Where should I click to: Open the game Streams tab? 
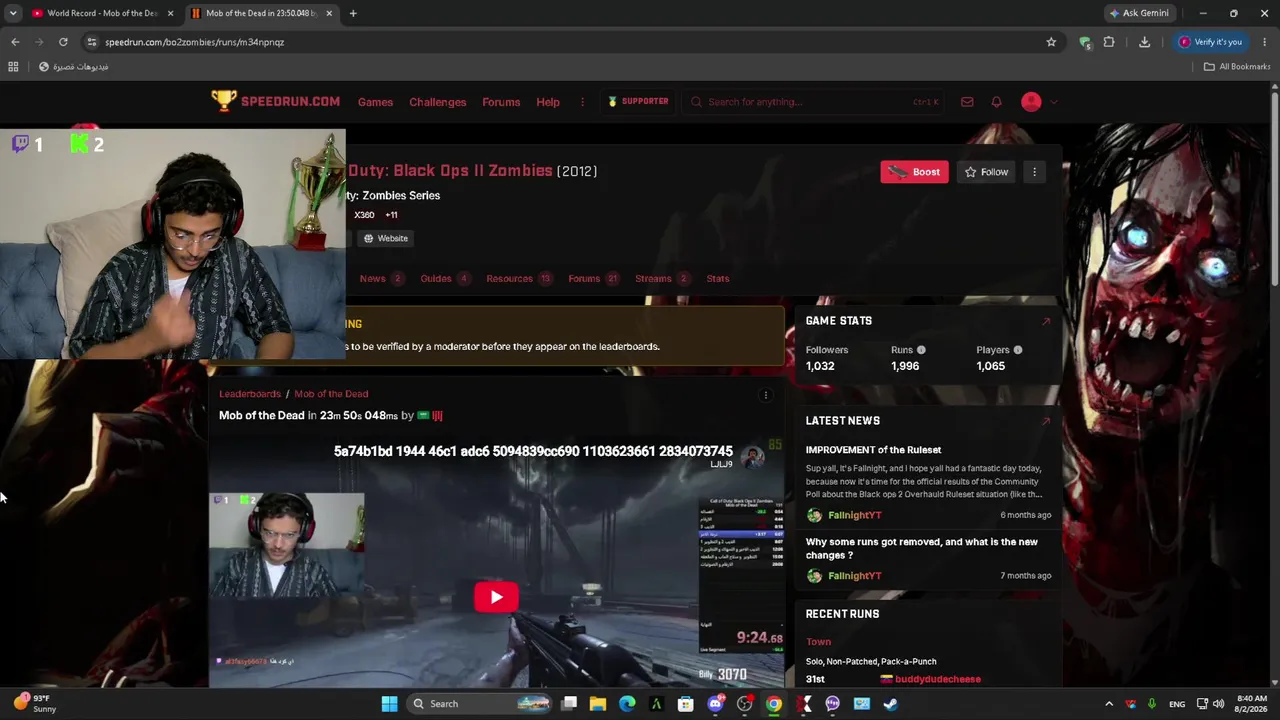click(663, 279)
